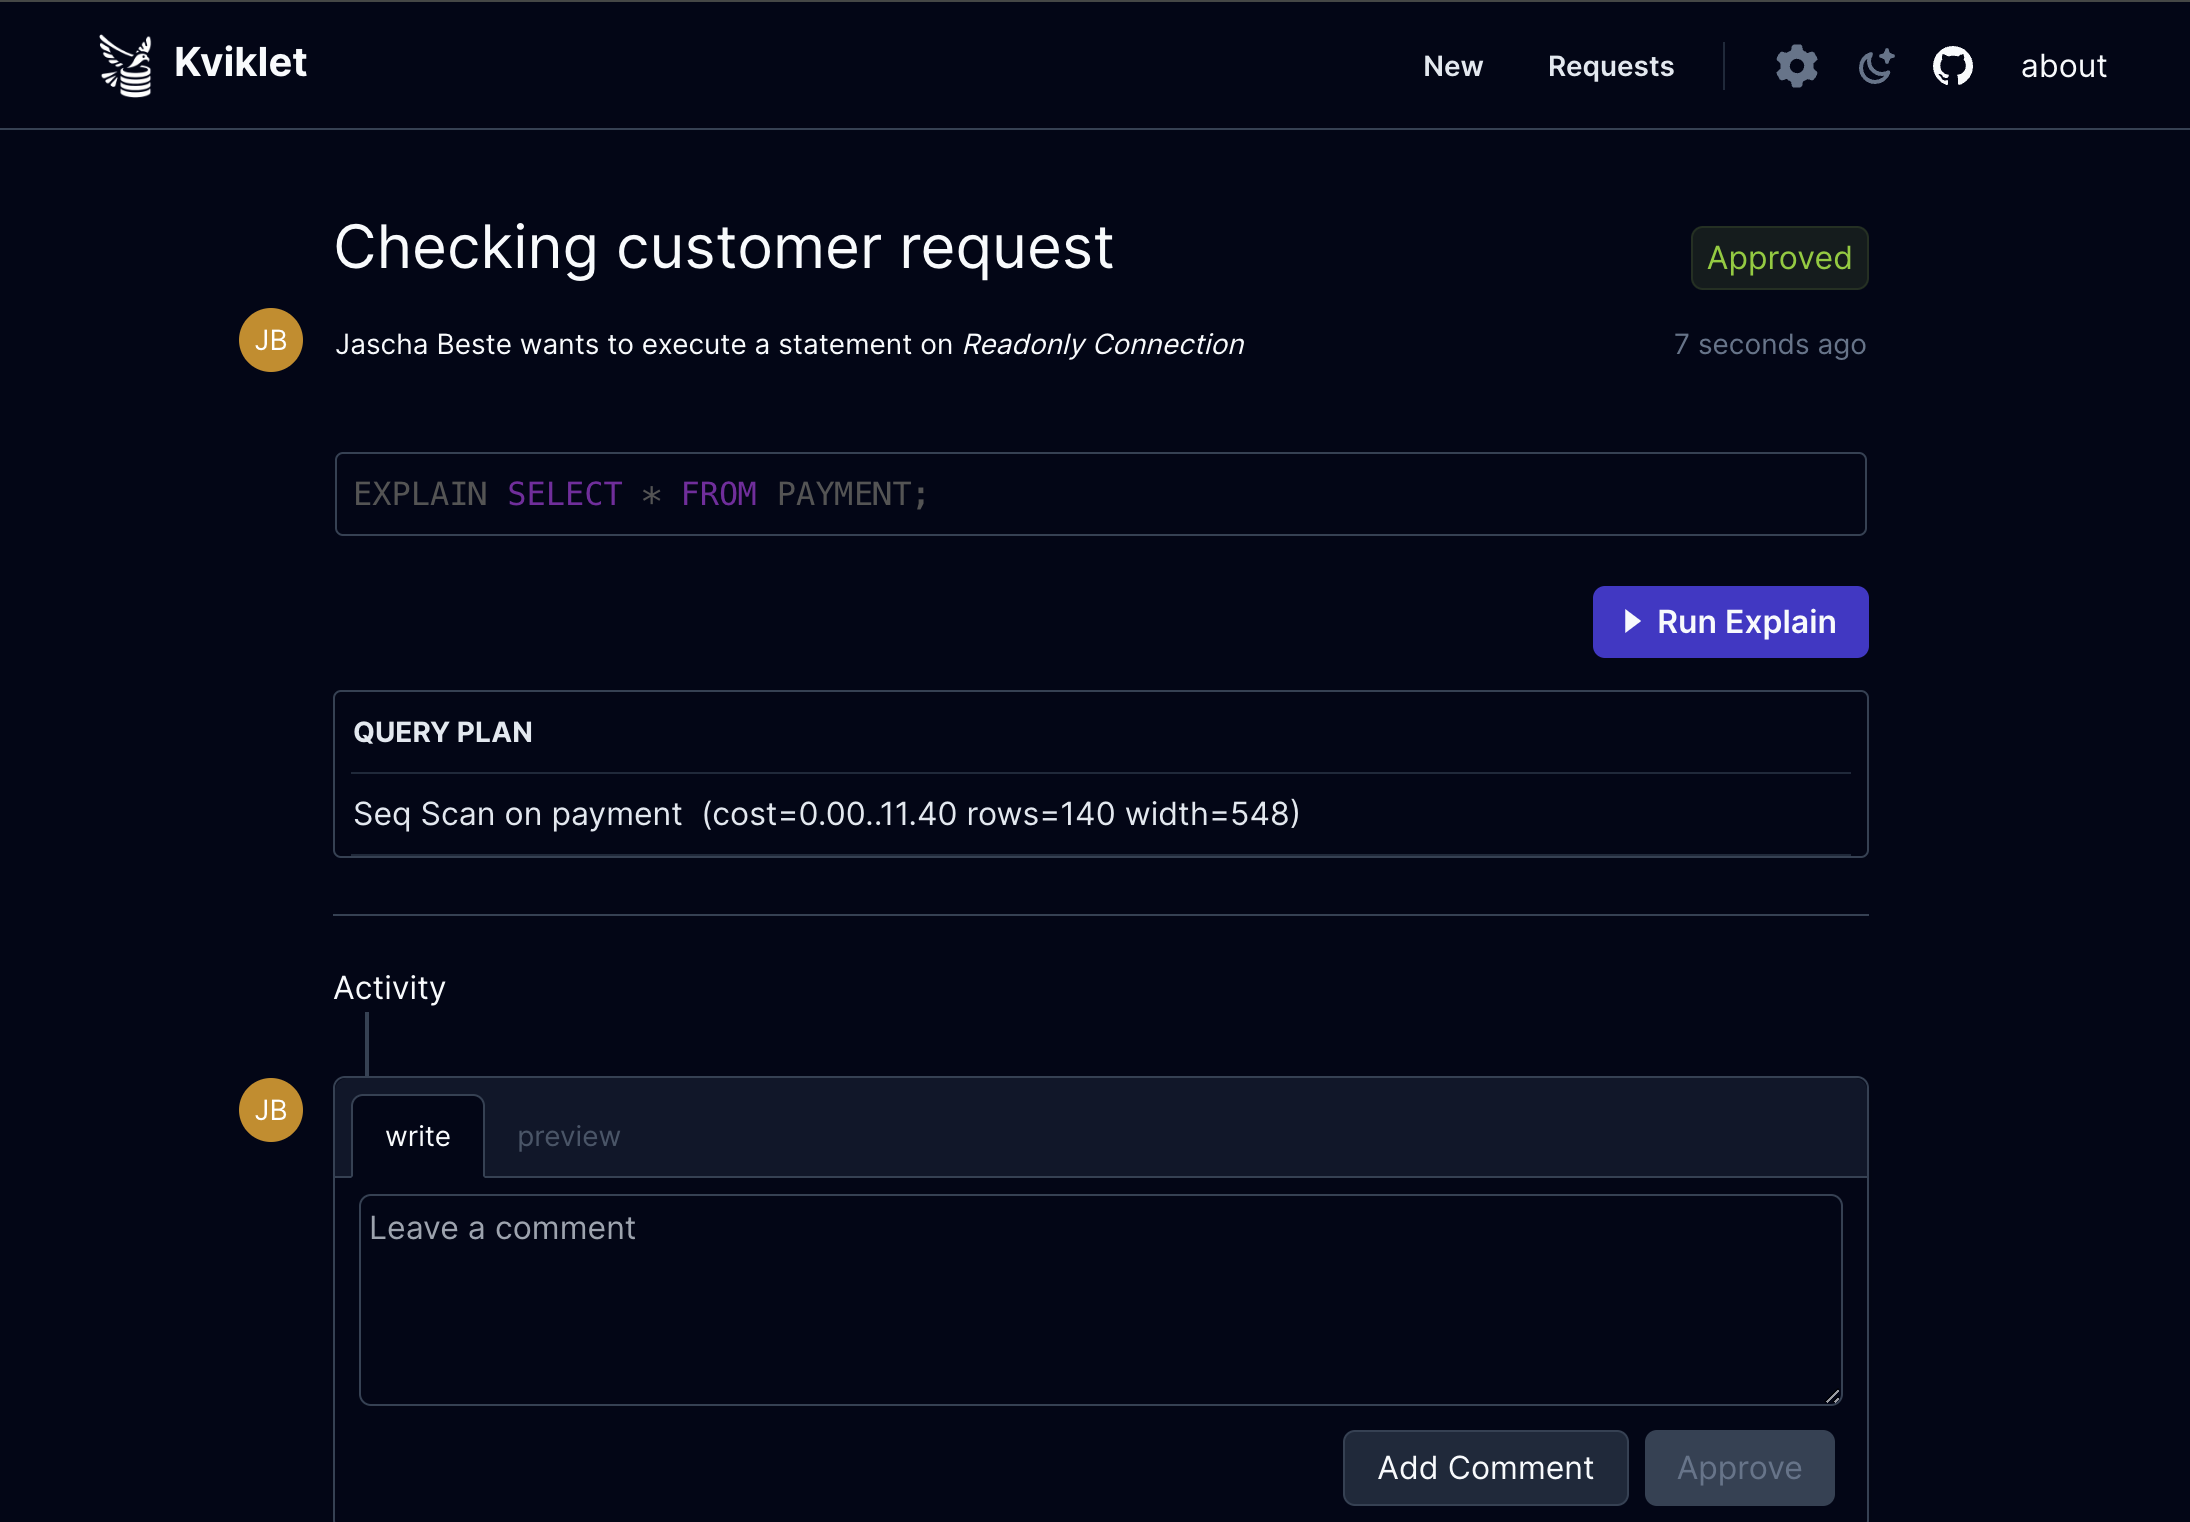Click the 7 seconds ago timestamp
This screenshot has width=2190, height=1522.
tap(1770, 344)
